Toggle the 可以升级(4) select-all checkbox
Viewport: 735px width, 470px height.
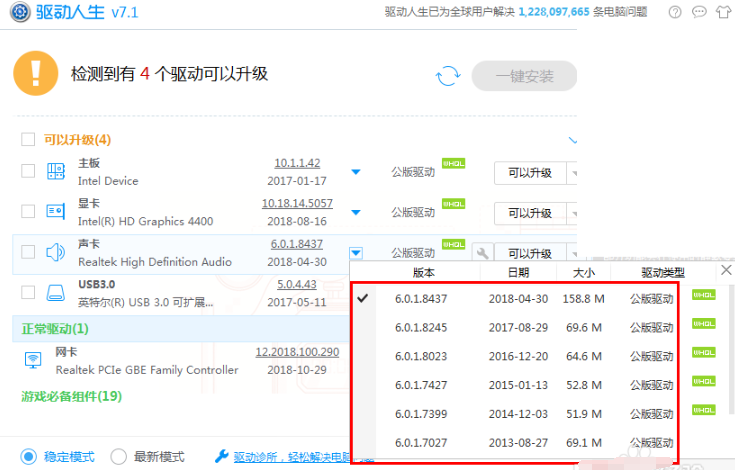[x=28, y=140]
